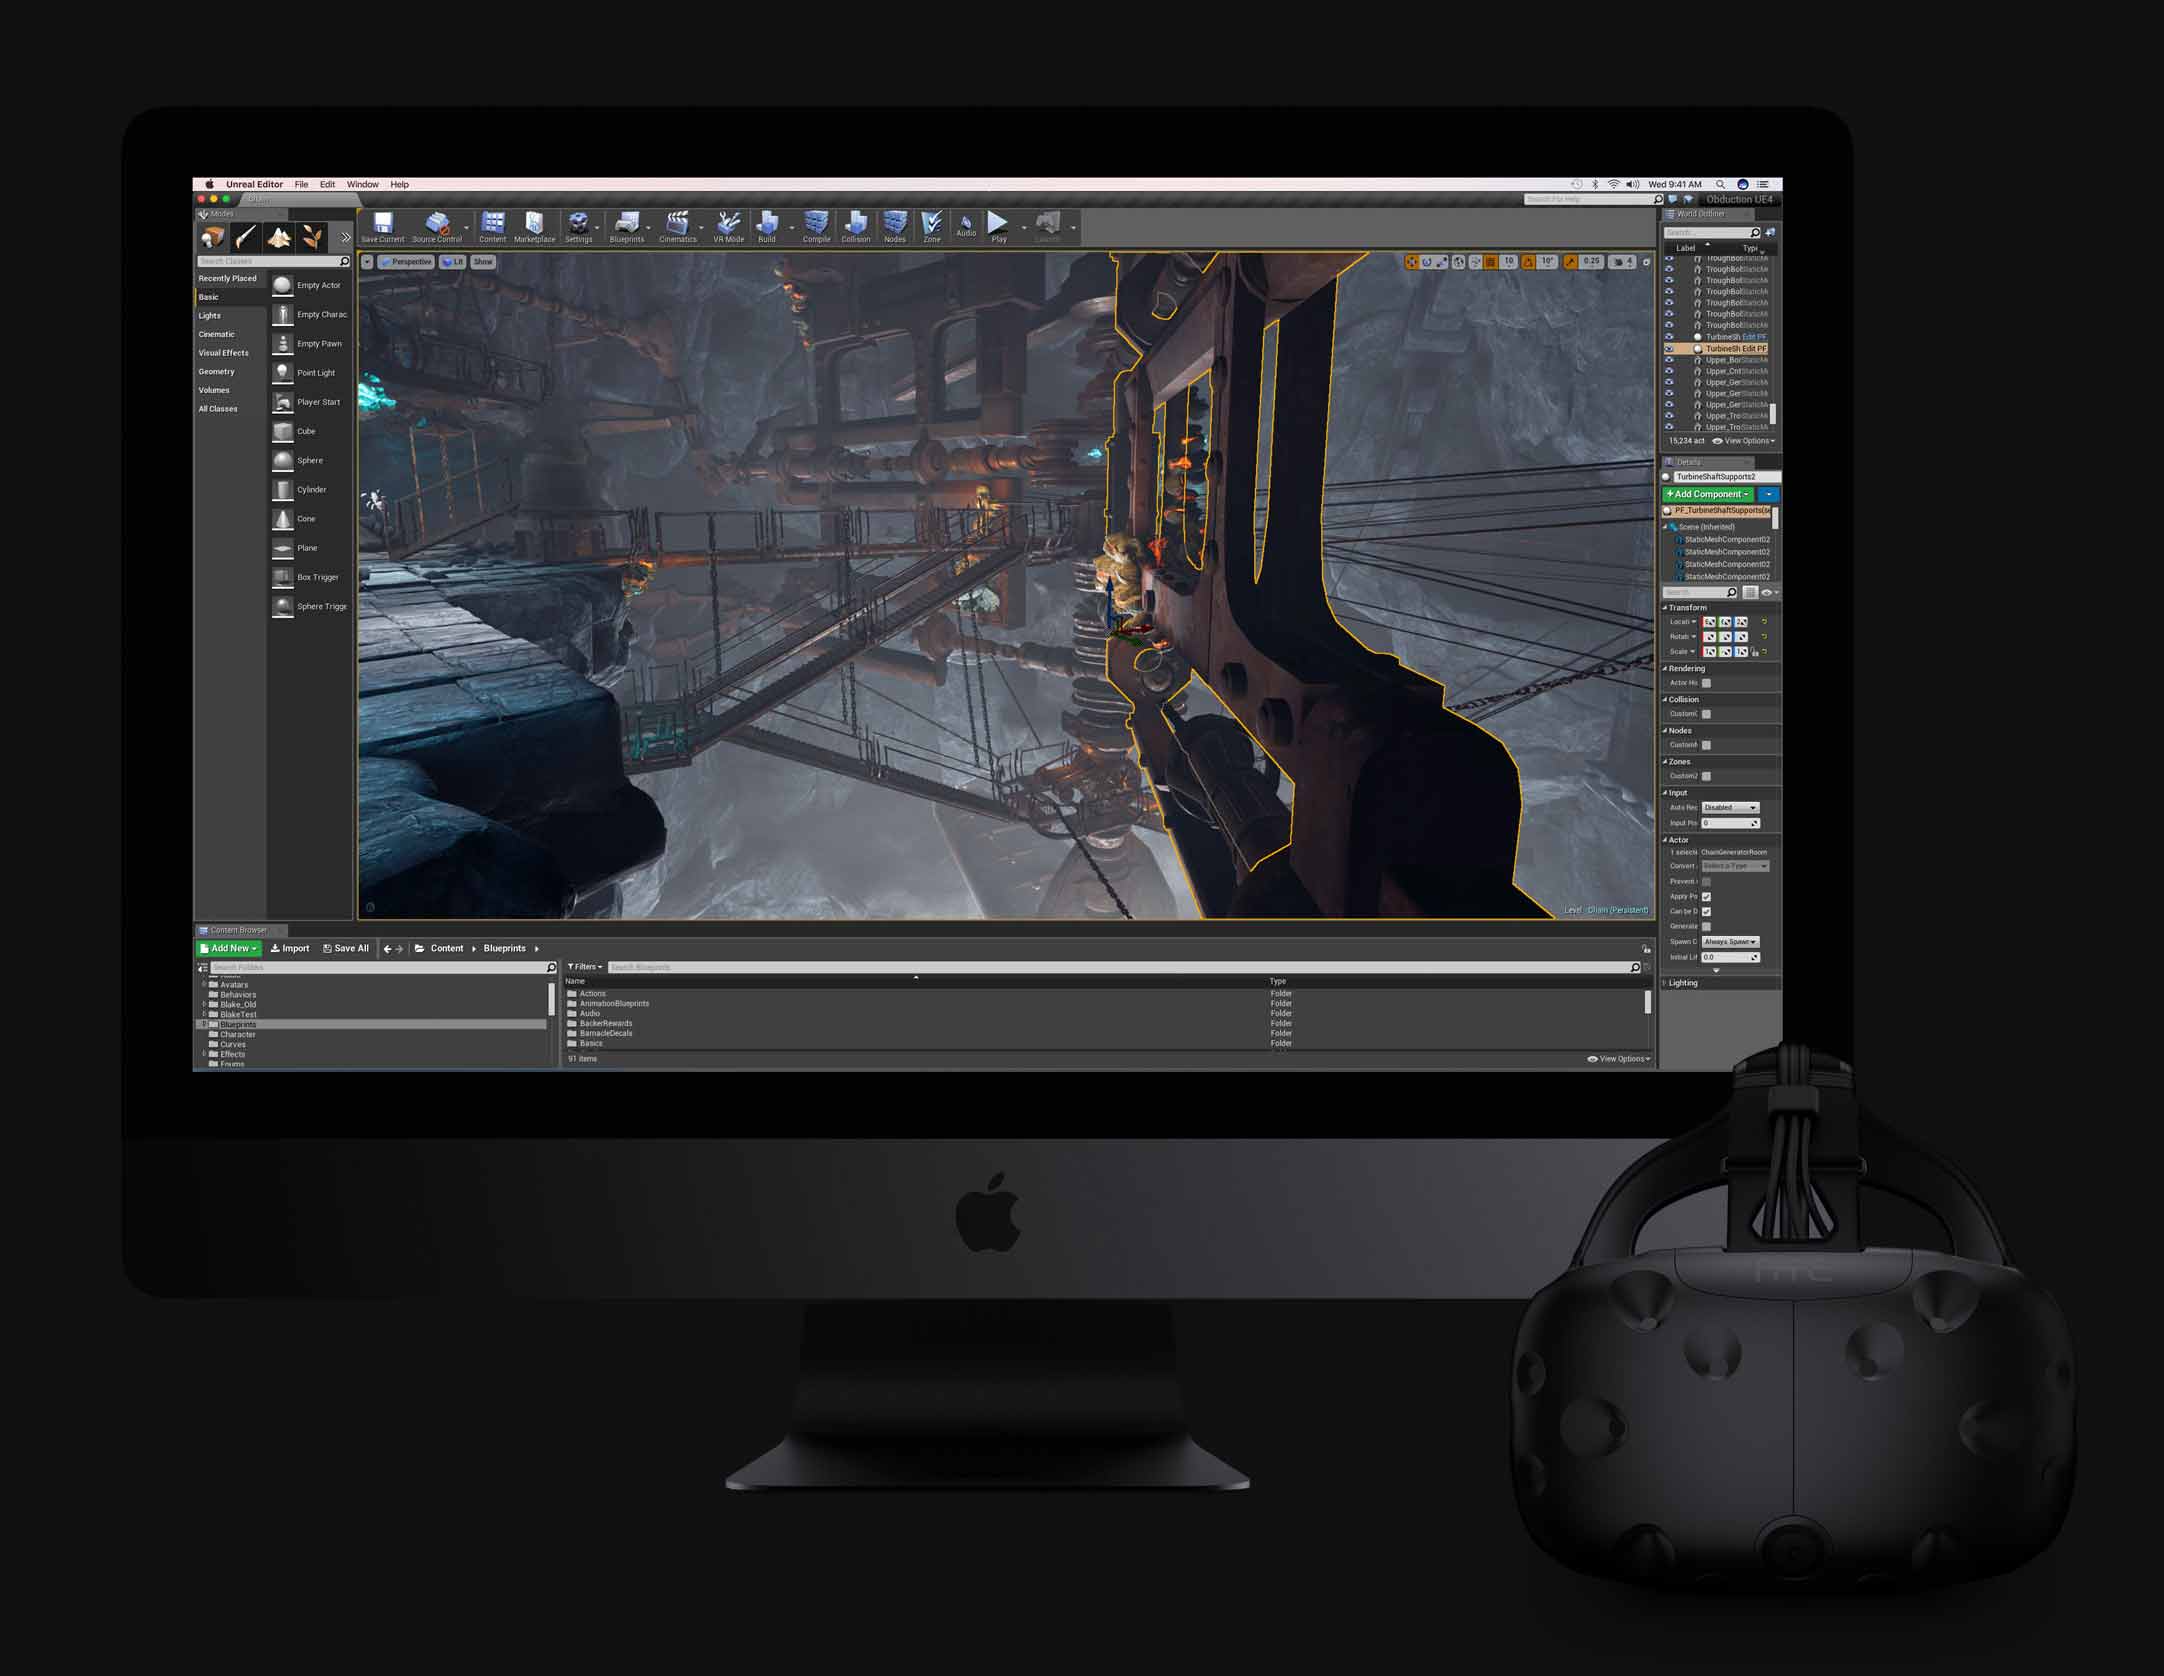The height and width of the screenshot is (1676, 2164).
Task: Click the Content breadcrumb in Content Browser path
Action: tap(446, 948)
